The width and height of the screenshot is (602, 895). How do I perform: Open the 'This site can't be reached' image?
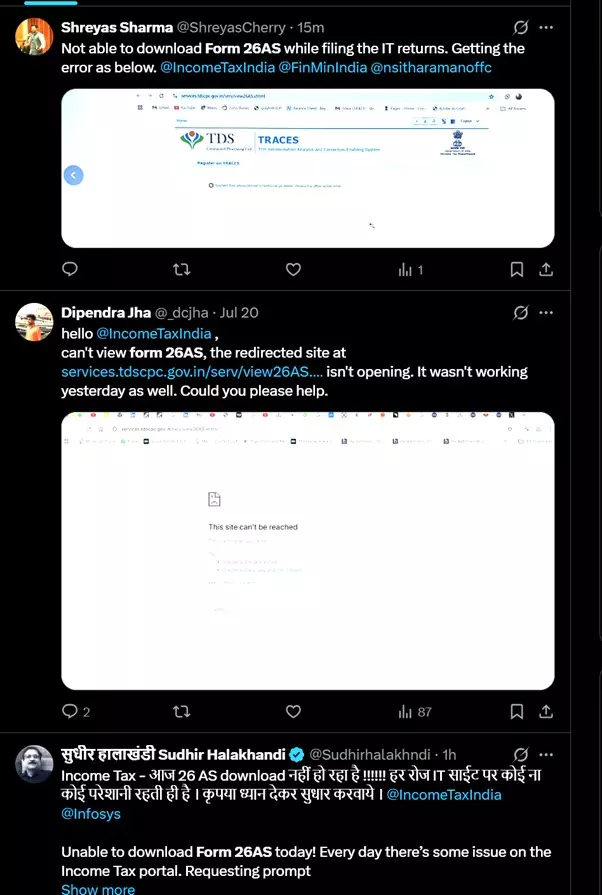tap(308, 550)
